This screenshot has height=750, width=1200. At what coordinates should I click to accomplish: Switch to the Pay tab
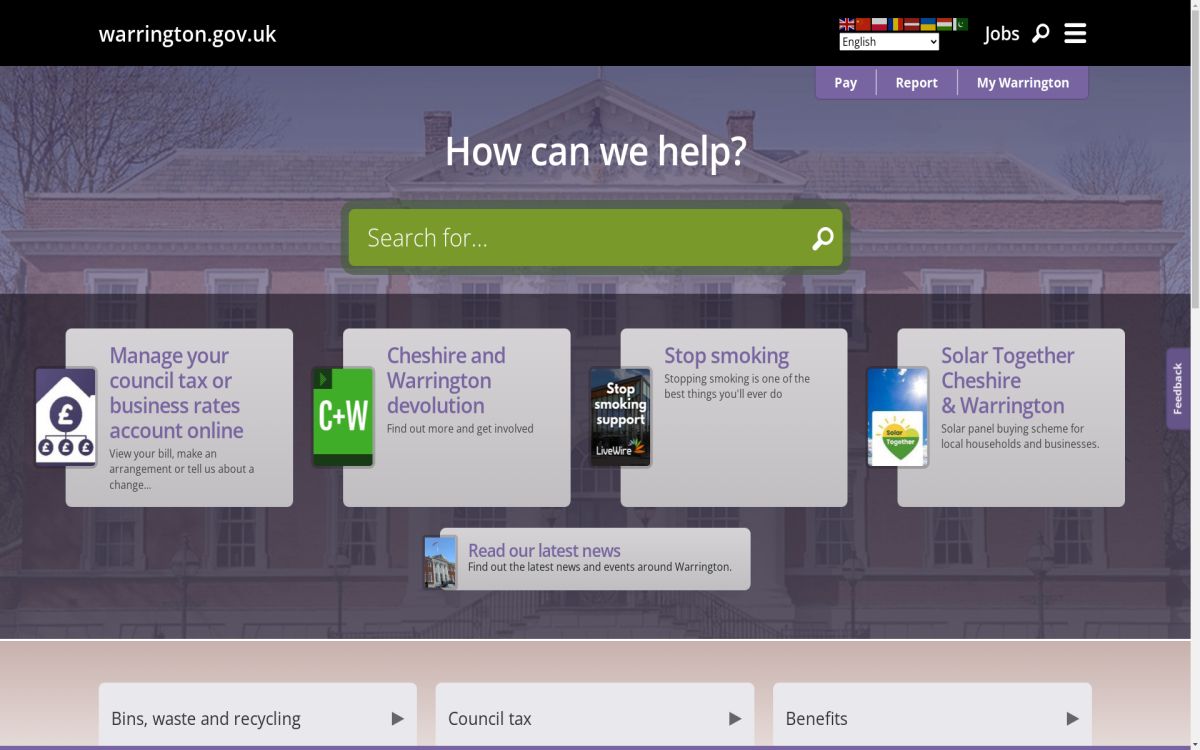coord(845,82)
